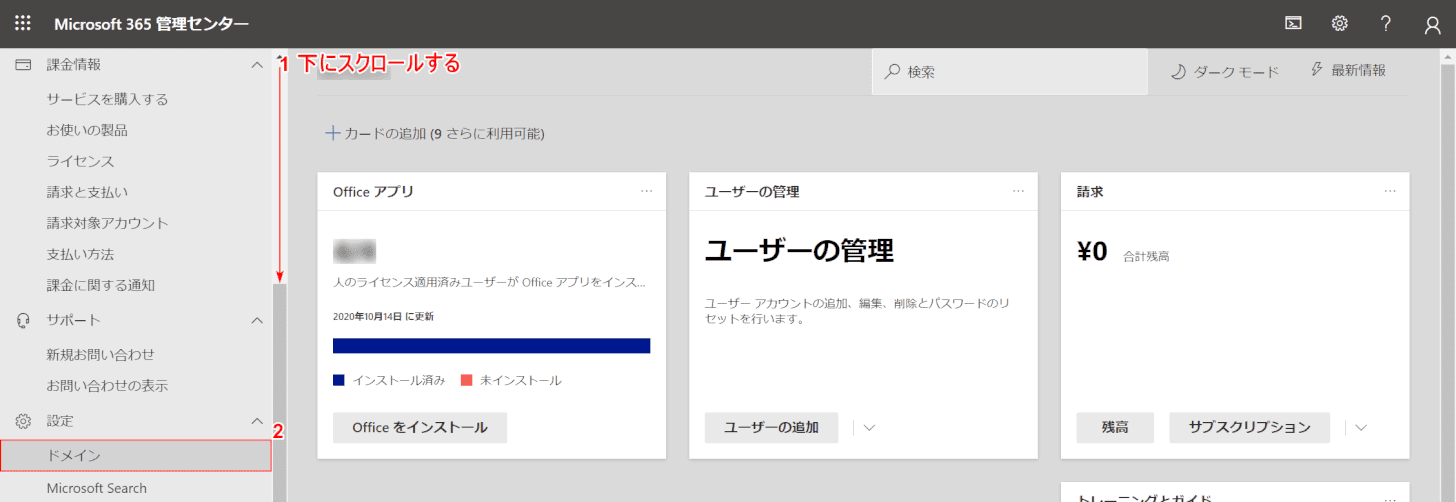The image size is (1456, 502).
Task: Open the 請求 card ellipsis menu
Action: click(1390, 190)
